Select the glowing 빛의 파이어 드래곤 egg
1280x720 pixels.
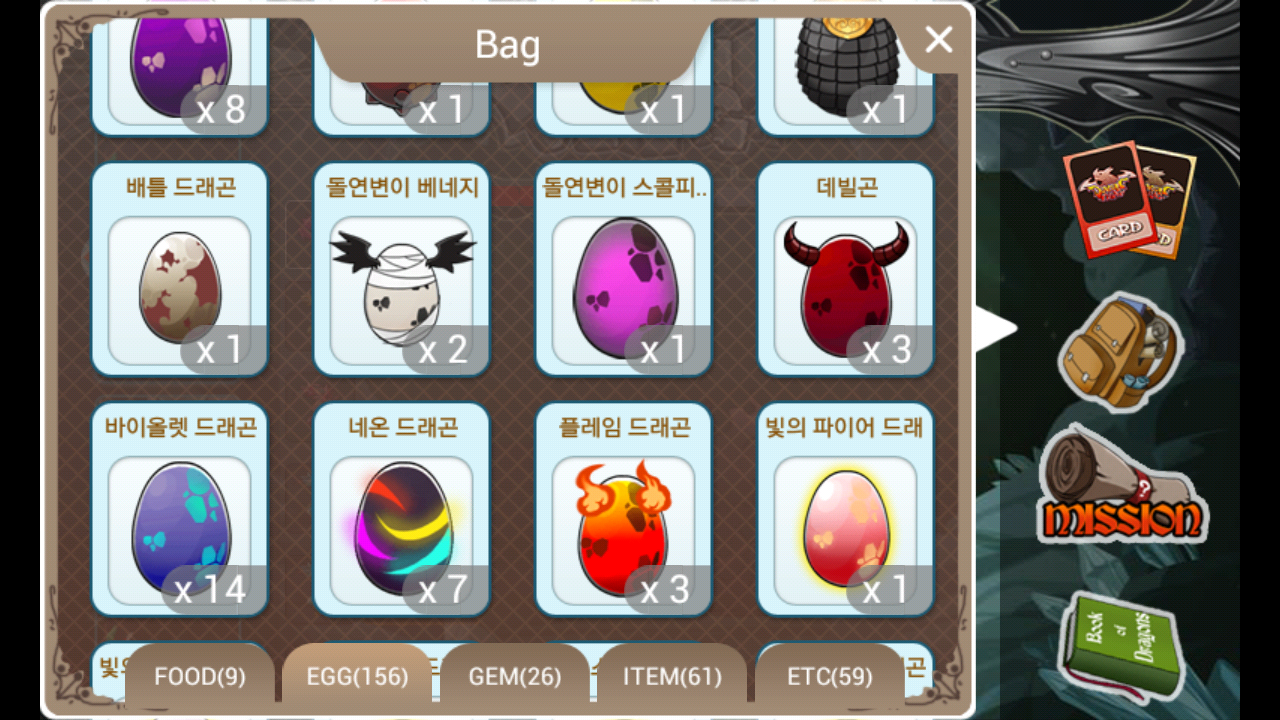[x=845, y=509]
